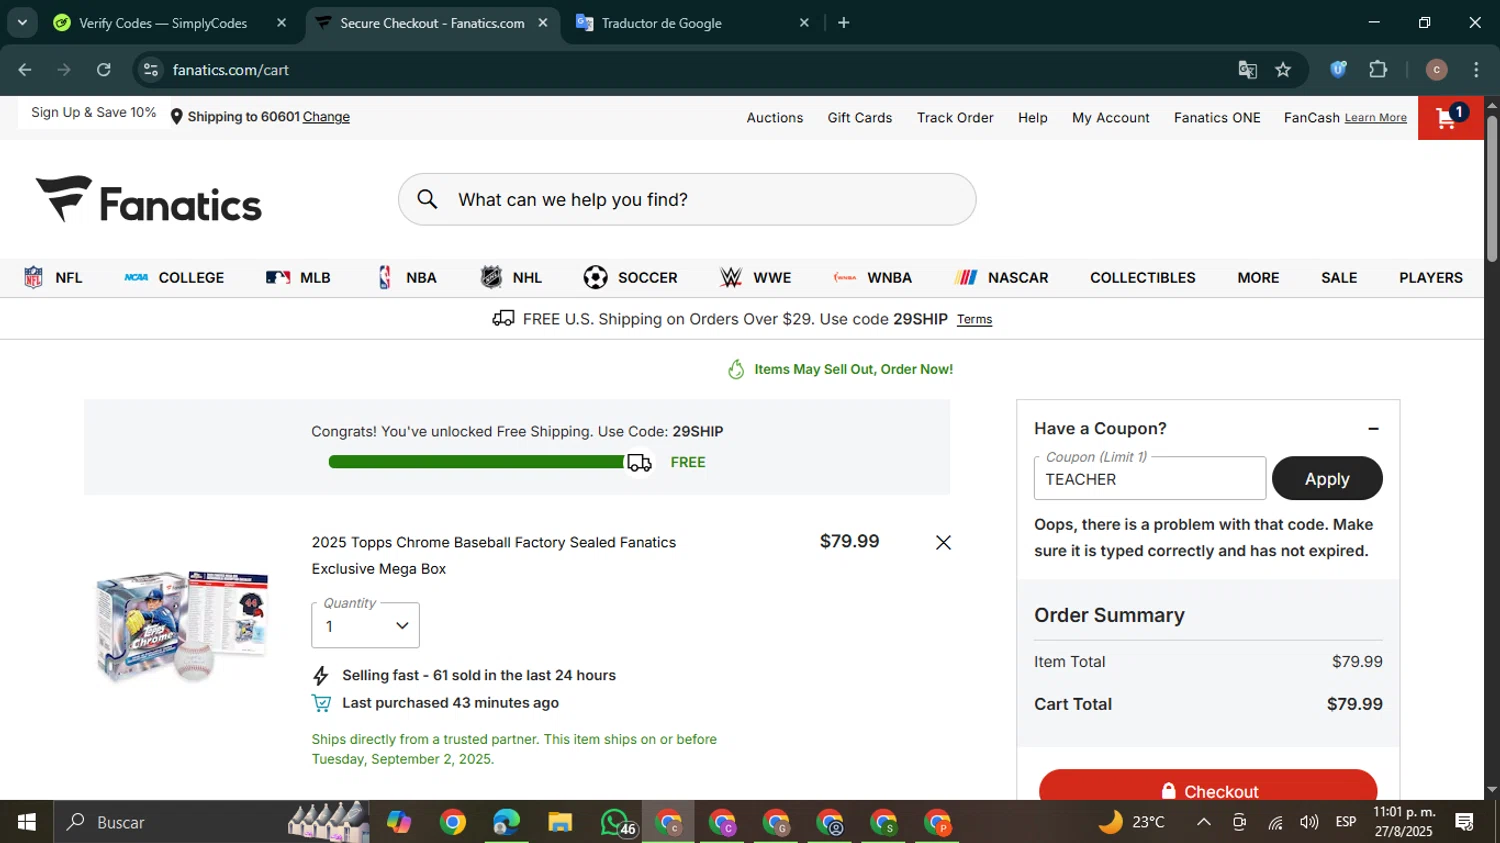The width and height of the screenshot is (1500, 843).
Task: Open the Bitwarden shield extension icon
Action: click(x=1338, y=69)
